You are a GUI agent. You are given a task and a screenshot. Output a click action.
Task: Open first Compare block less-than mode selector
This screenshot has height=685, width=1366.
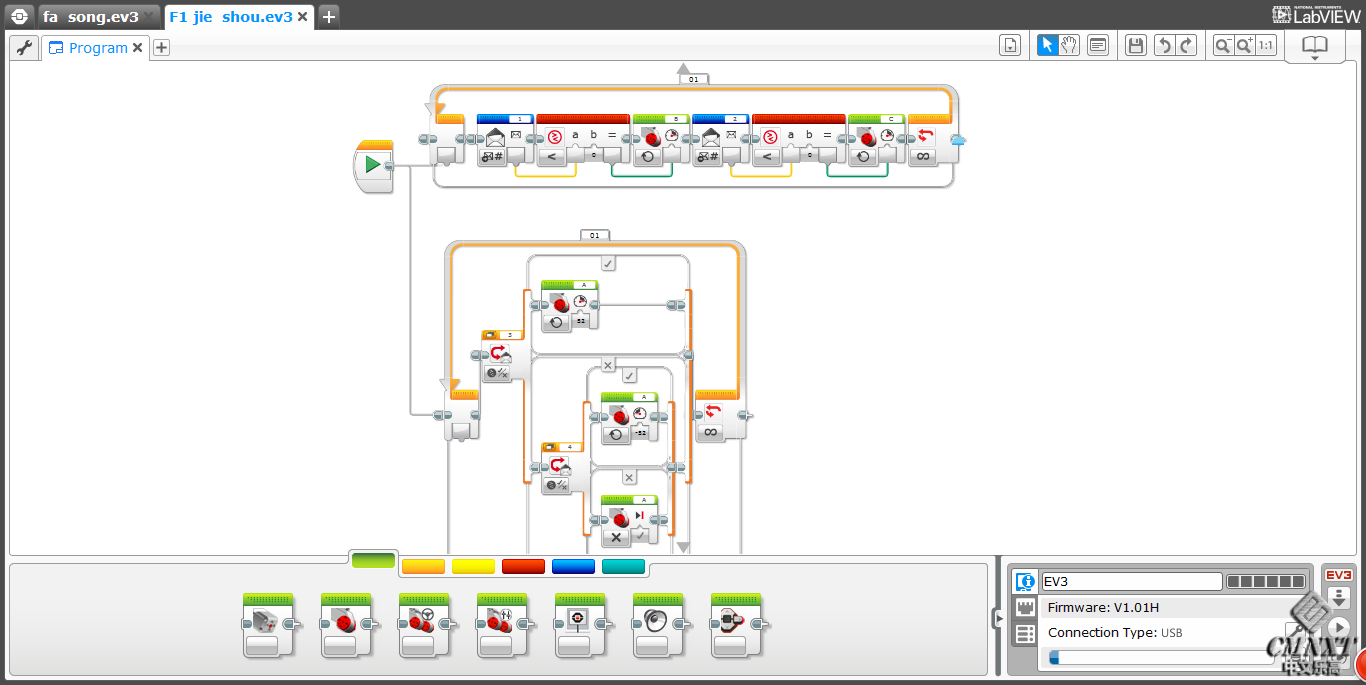click(x=550, y=157)
